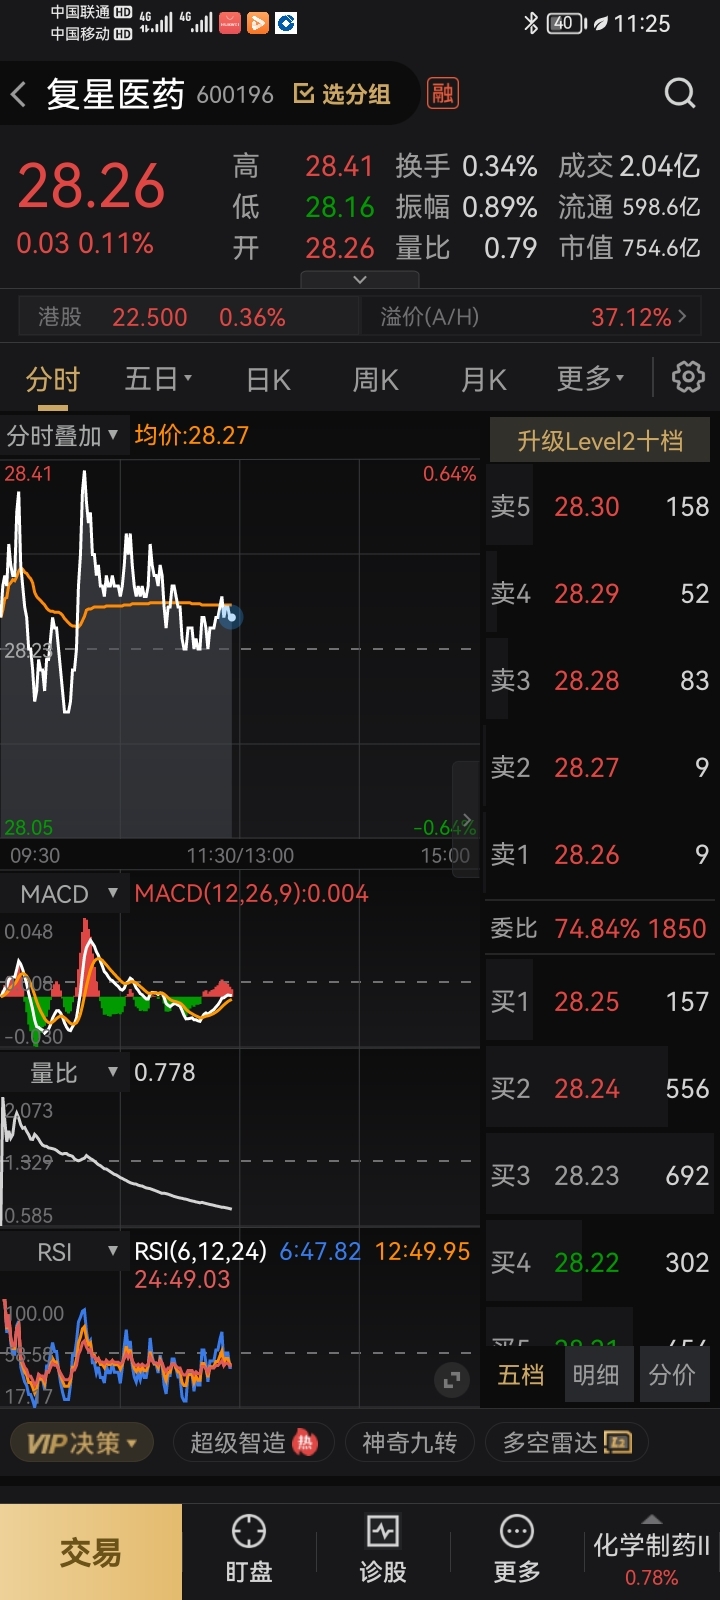Open the 更多 menu in bottom bar
This screenshot has height=1600, width=720.
coord(517,1550)
